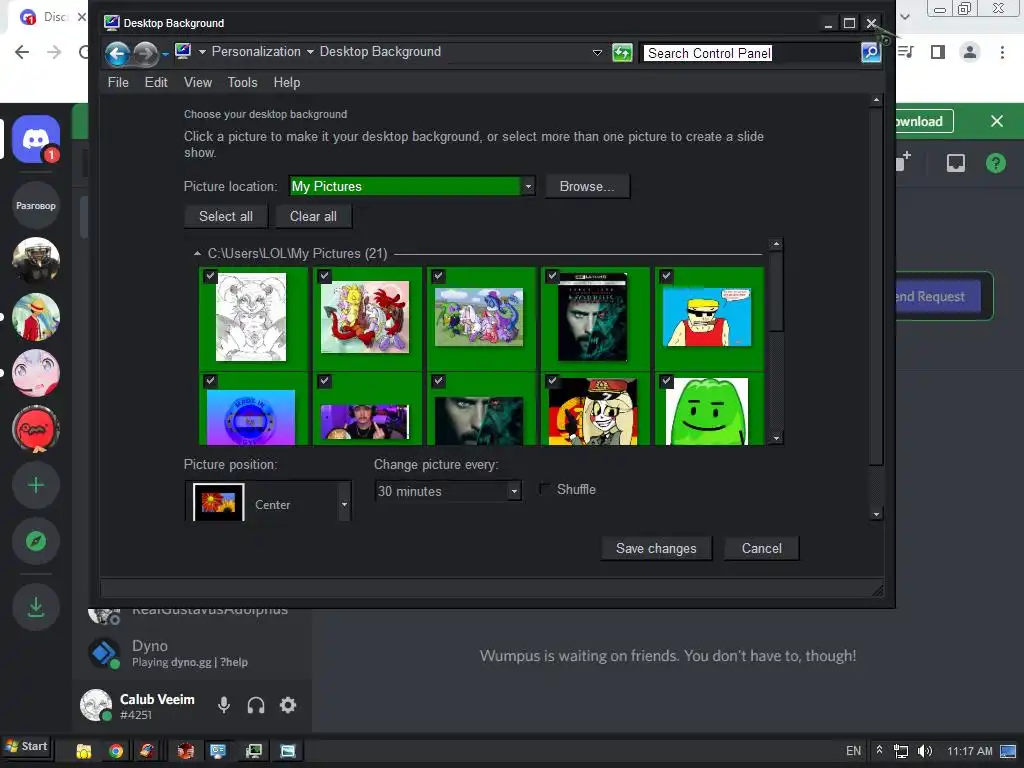Open the Discord inbox icon

(955, 163)
